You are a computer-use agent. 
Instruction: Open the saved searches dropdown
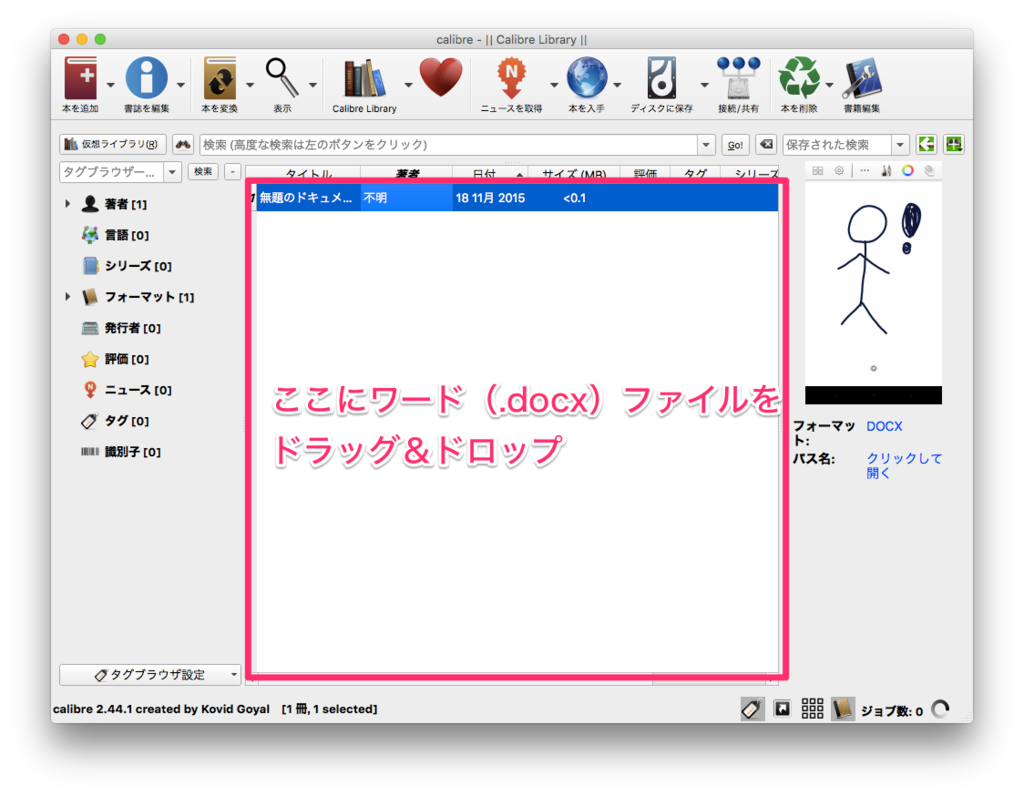pos(899,144)
